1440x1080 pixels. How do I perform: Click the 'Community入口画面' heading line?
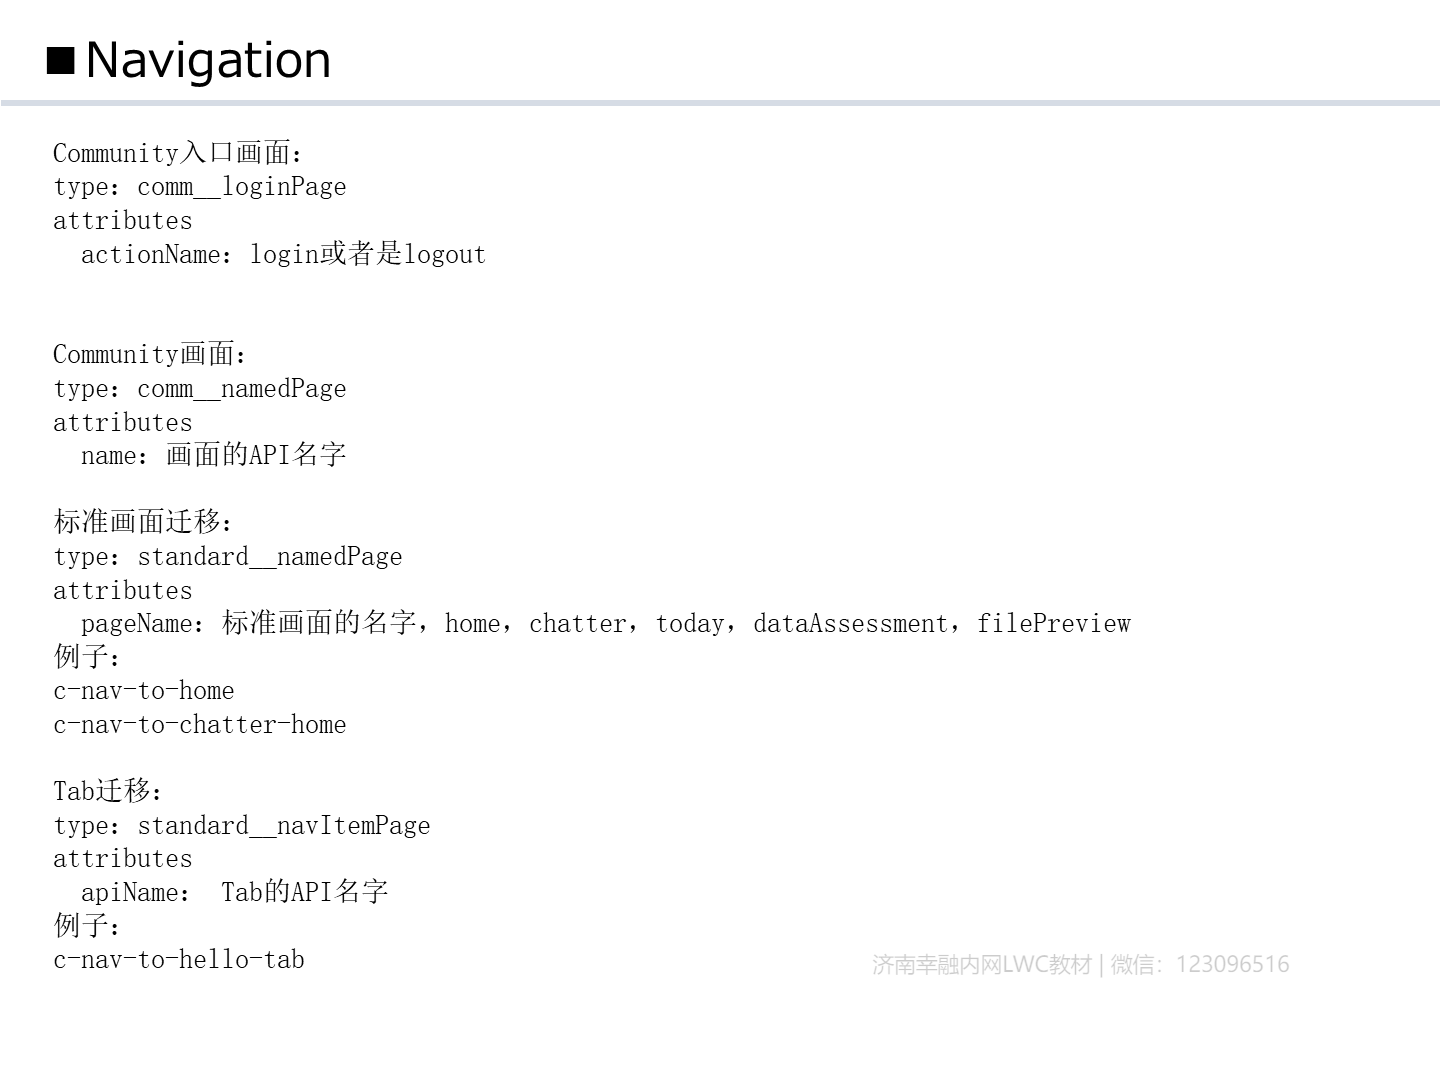coord(177,153)
